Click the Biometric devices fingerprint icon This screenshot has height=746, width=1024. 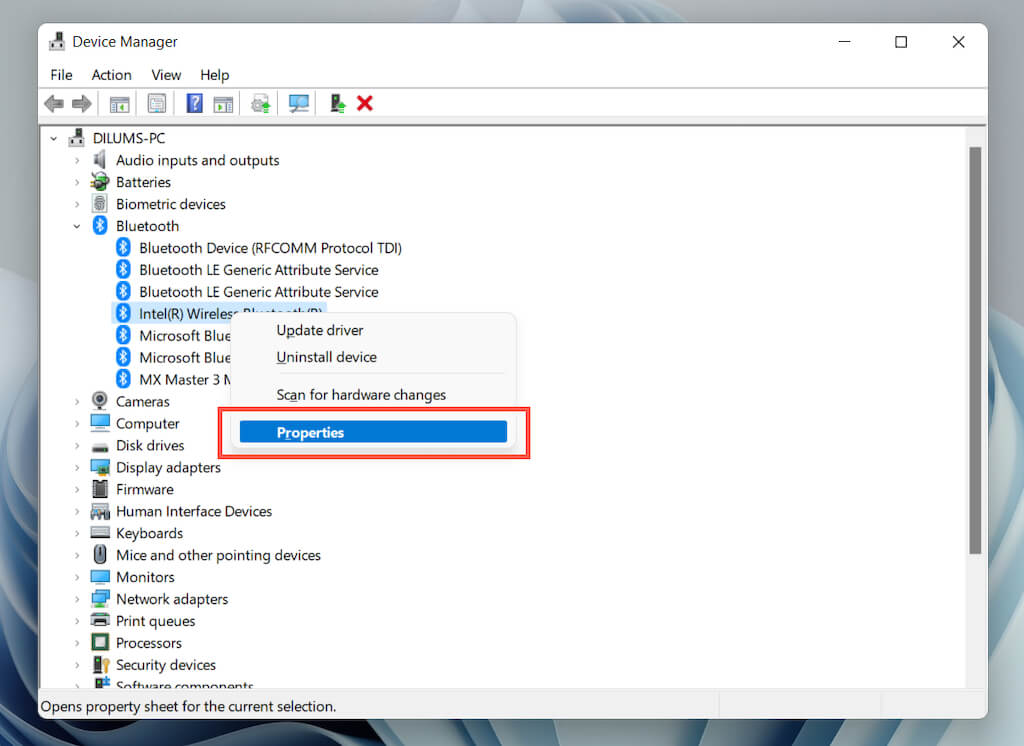(x=100, y=204)
